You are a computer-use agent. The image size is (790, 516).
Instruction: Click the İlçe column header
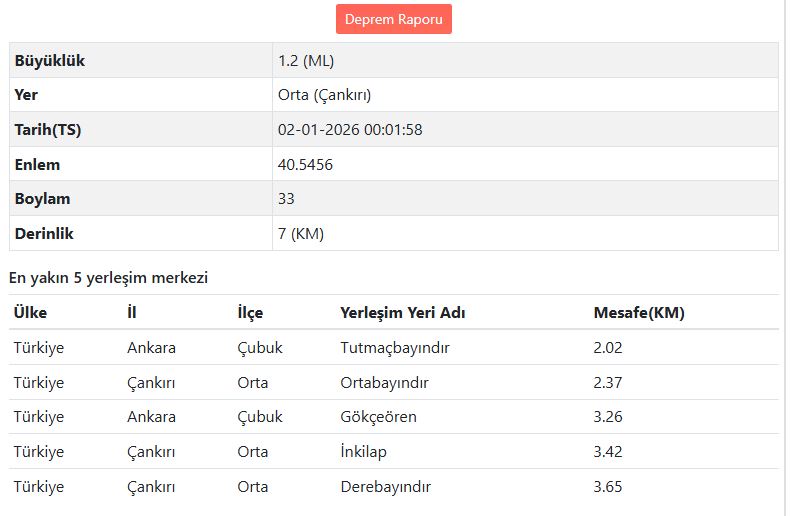pos(250,313)
